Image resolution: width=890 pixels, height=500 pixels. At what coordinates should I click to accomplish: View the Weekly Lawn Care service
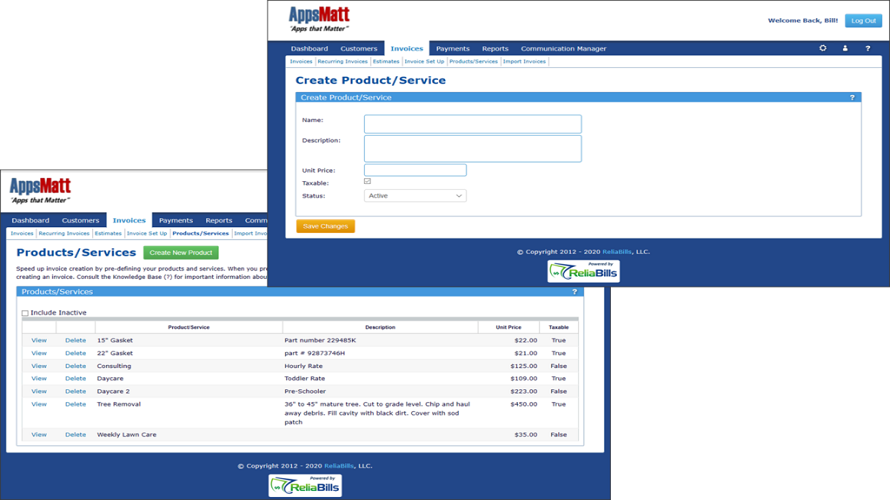pos(39,435)
